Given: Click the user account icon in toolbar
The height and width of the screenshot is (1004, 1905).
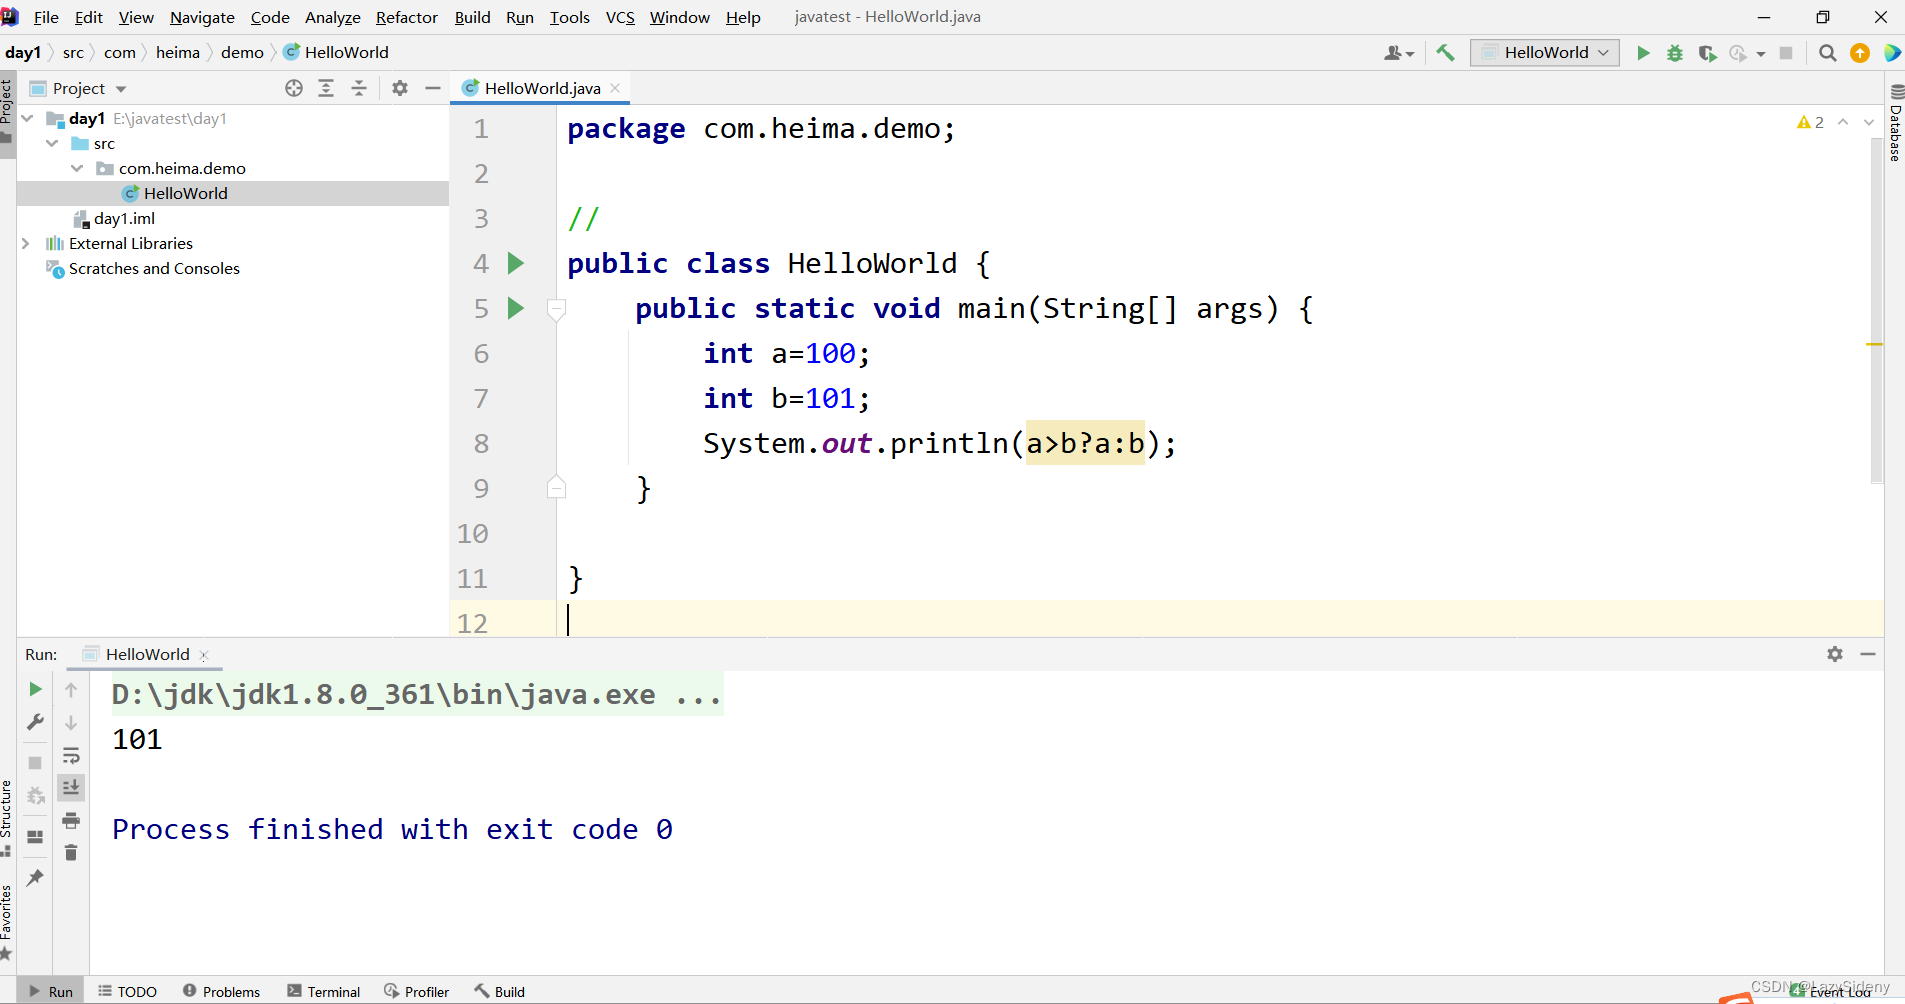Looking at the screenshot, I should [1398, 53].
